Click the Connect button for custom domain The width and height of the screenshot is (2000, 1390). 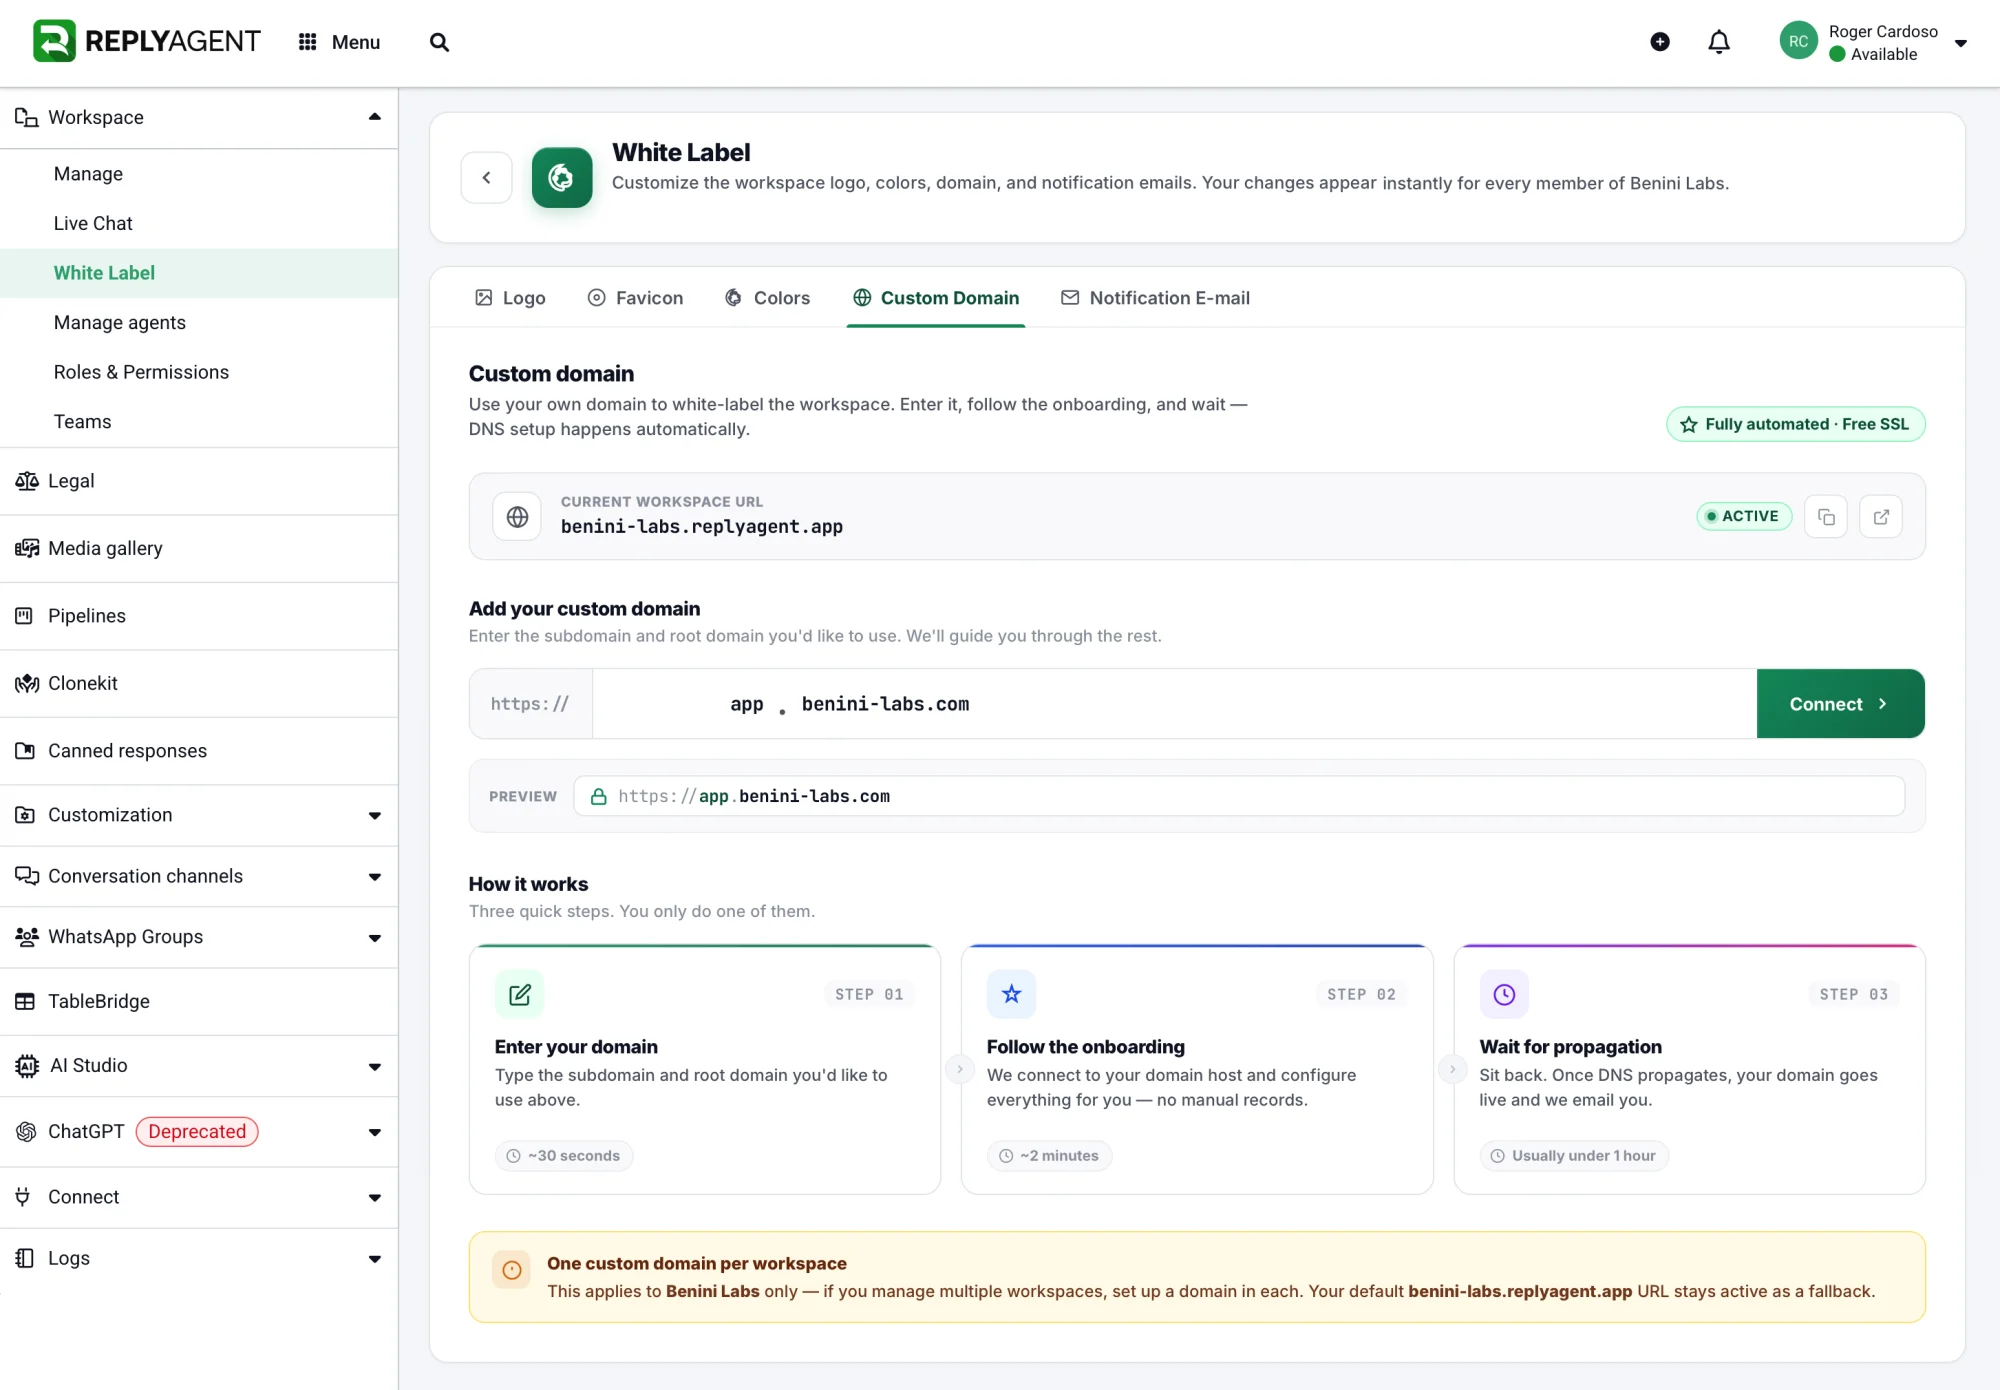coord(1840,704)
